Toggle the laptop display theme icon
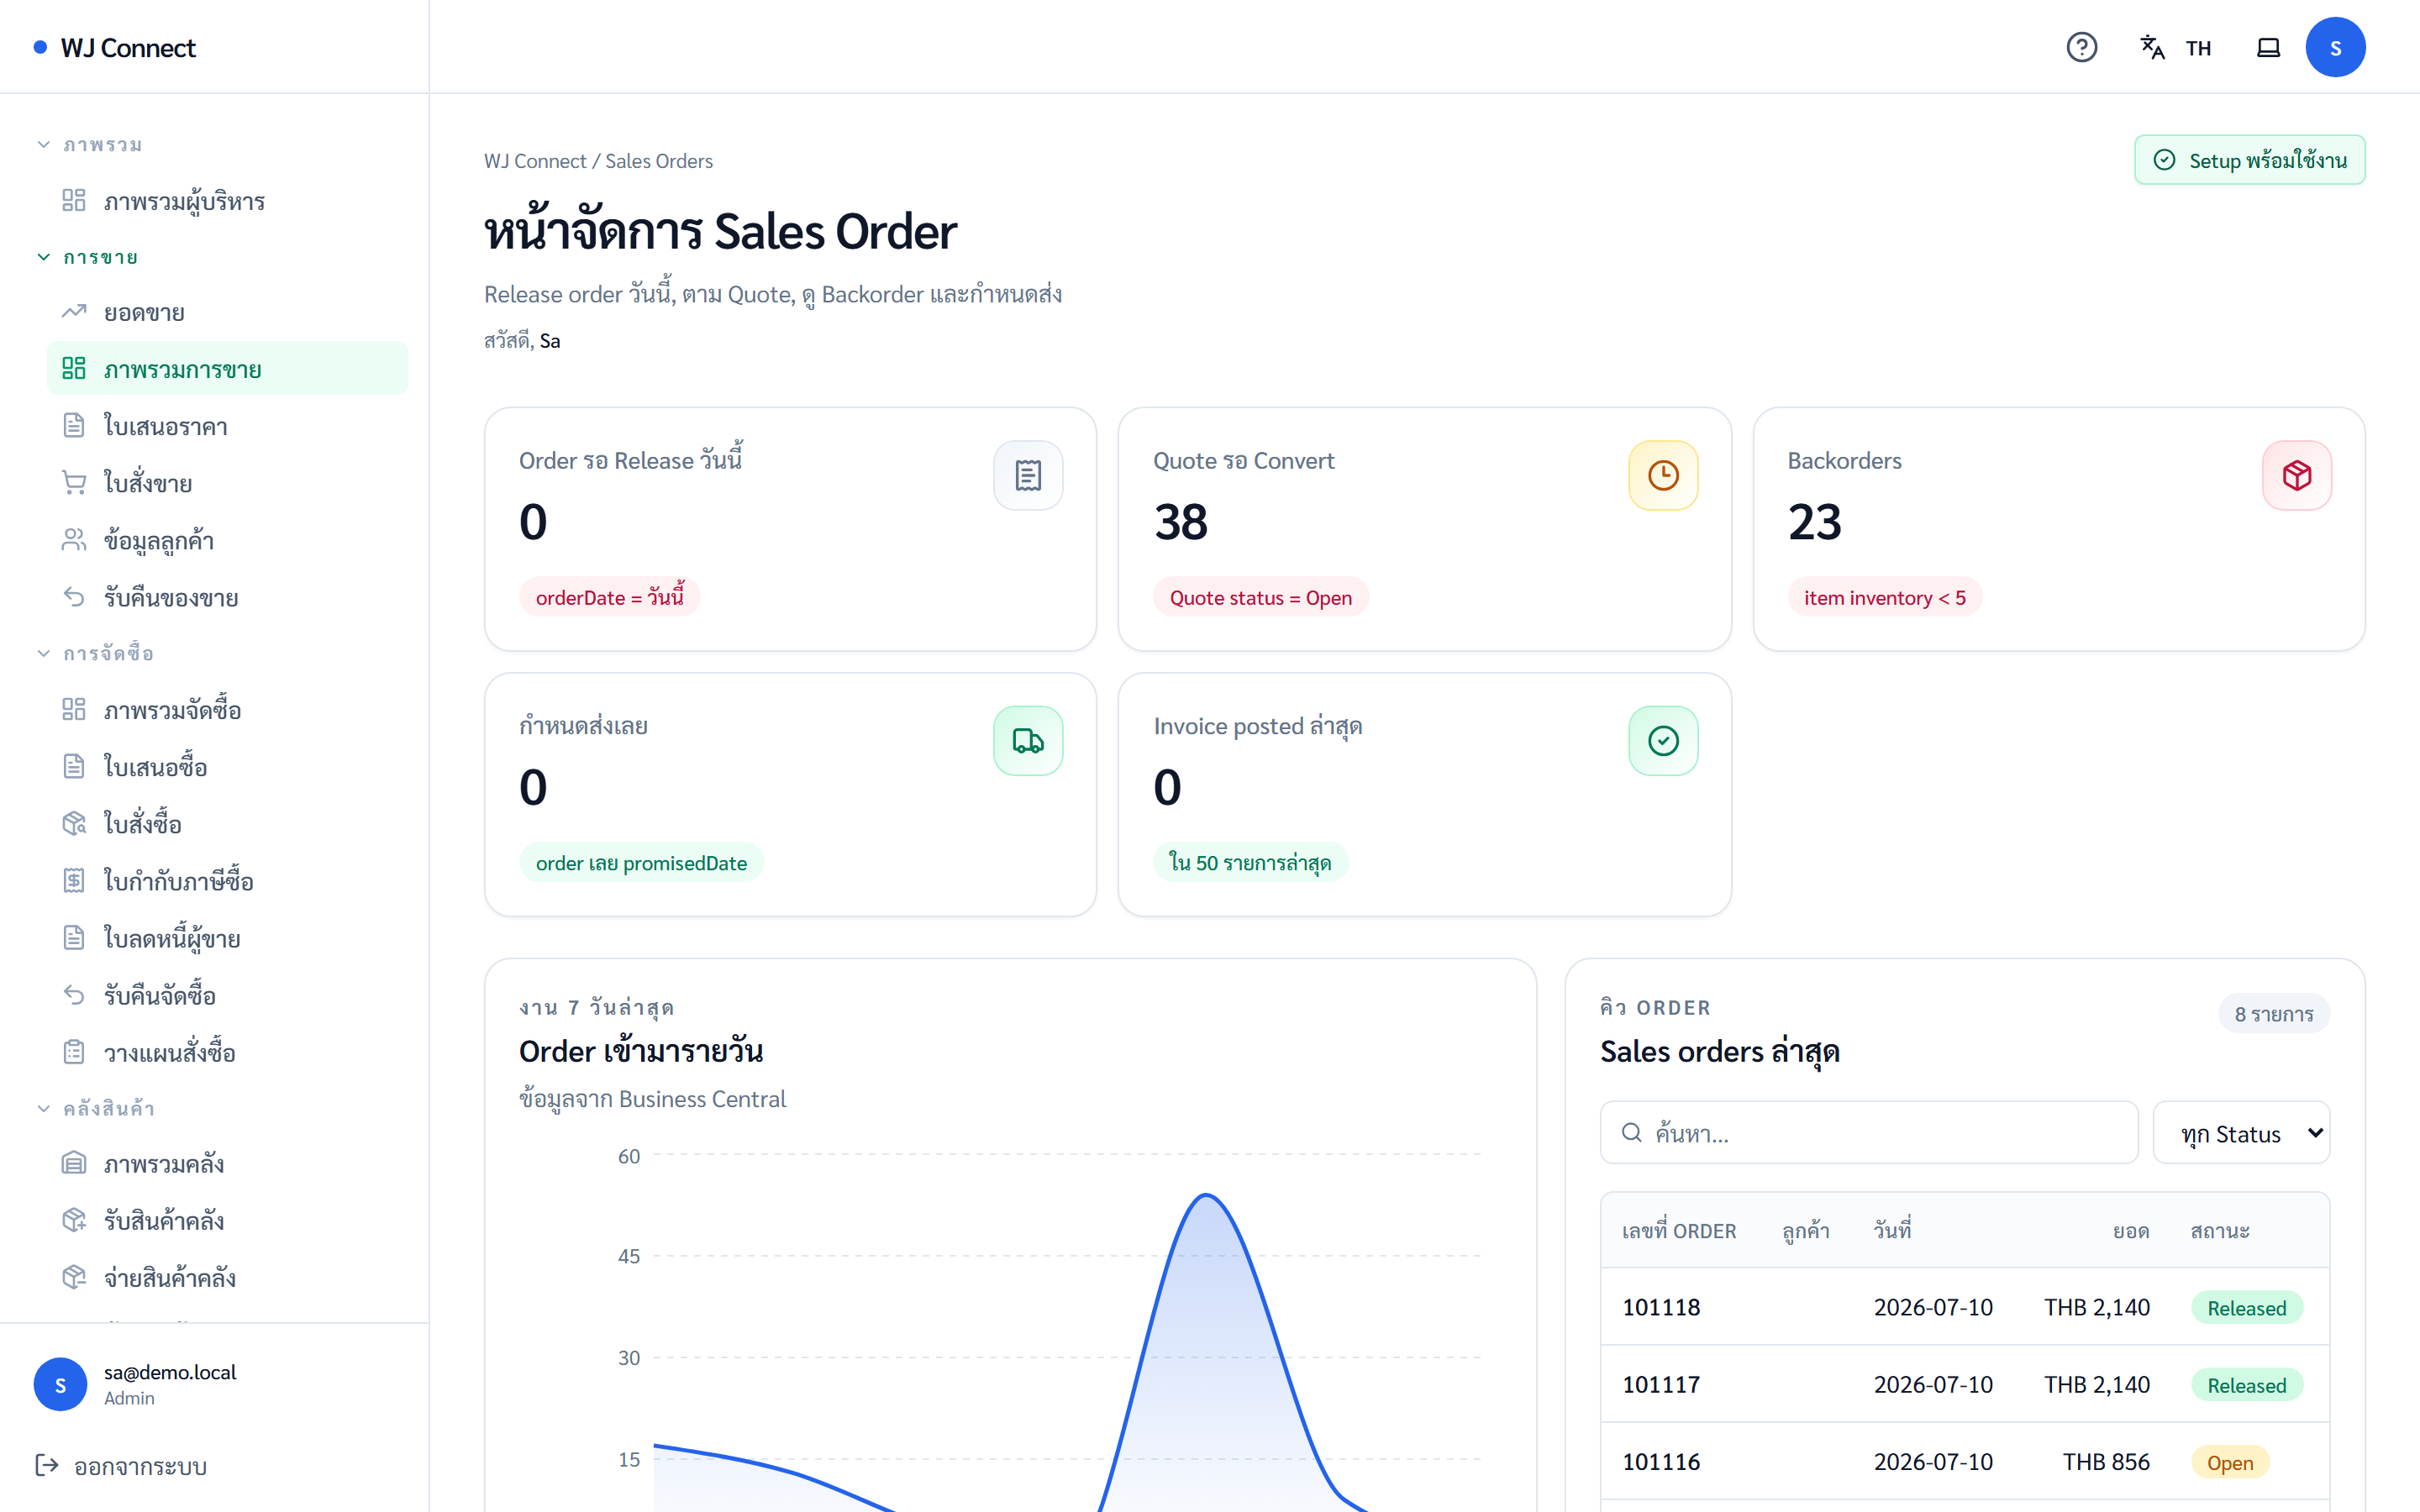This screenshot has height=1512, width=2420. tap(2268, 47)
